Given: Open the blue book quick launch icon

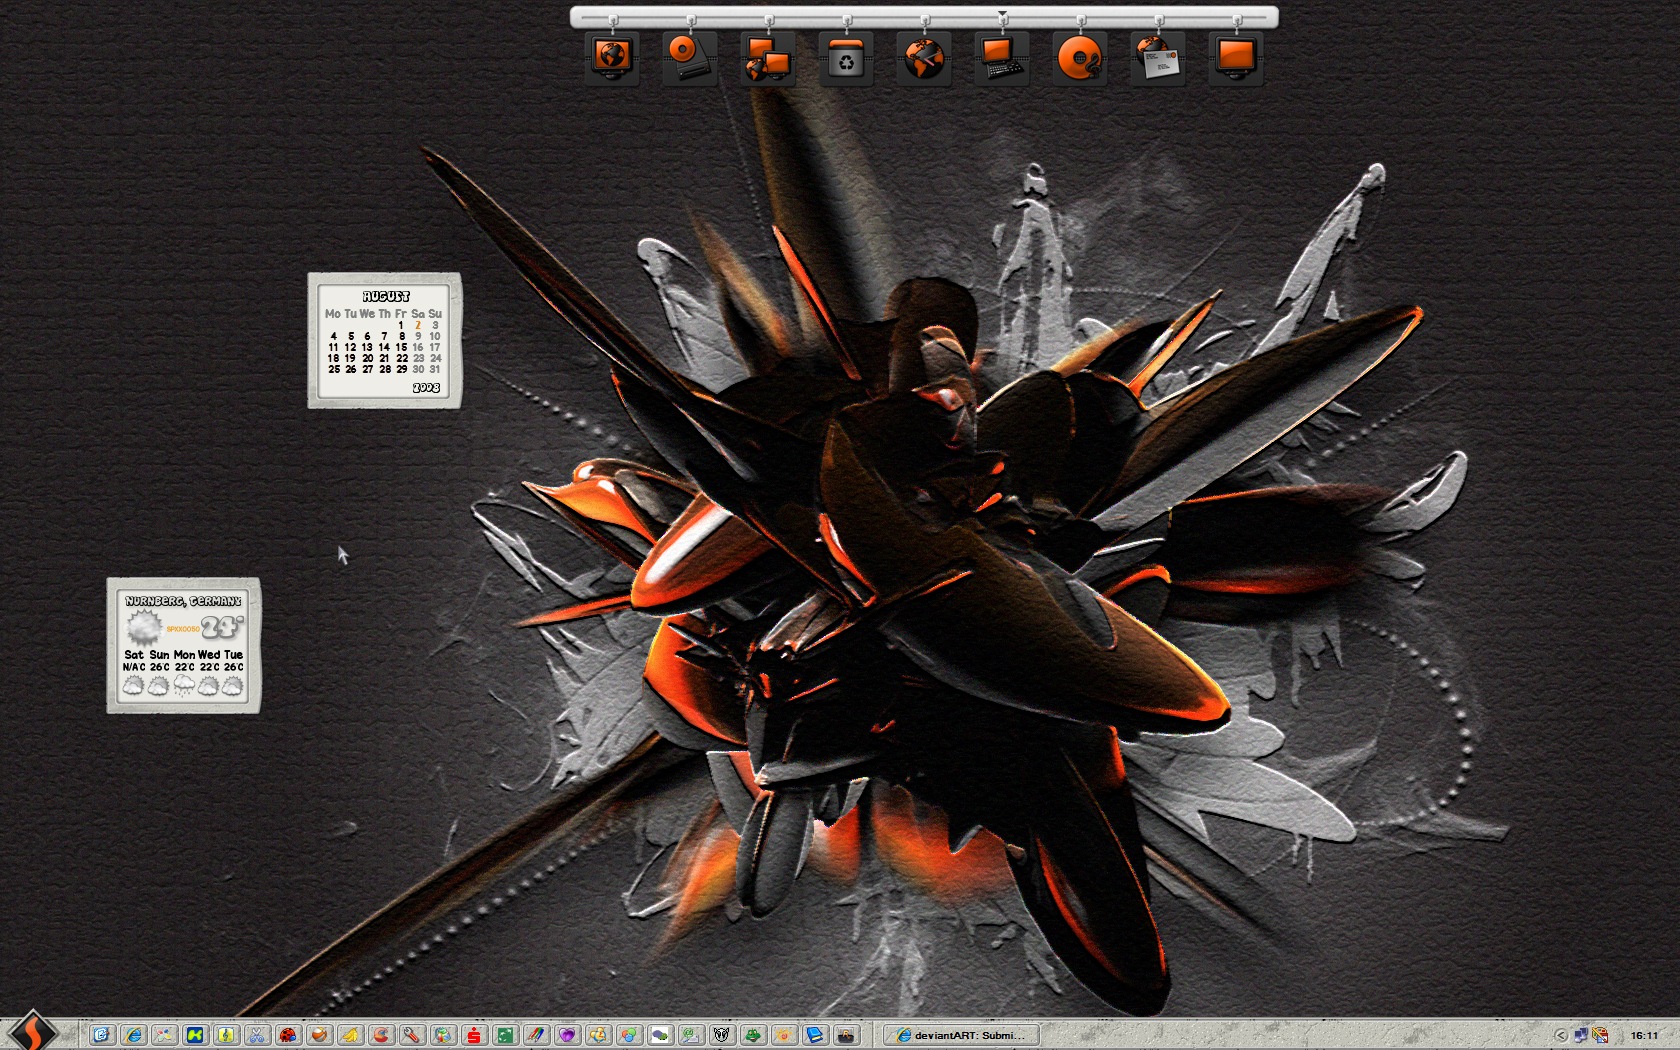Looking at the screenshot, I should pyautogui.click(x=816, y=1035).
